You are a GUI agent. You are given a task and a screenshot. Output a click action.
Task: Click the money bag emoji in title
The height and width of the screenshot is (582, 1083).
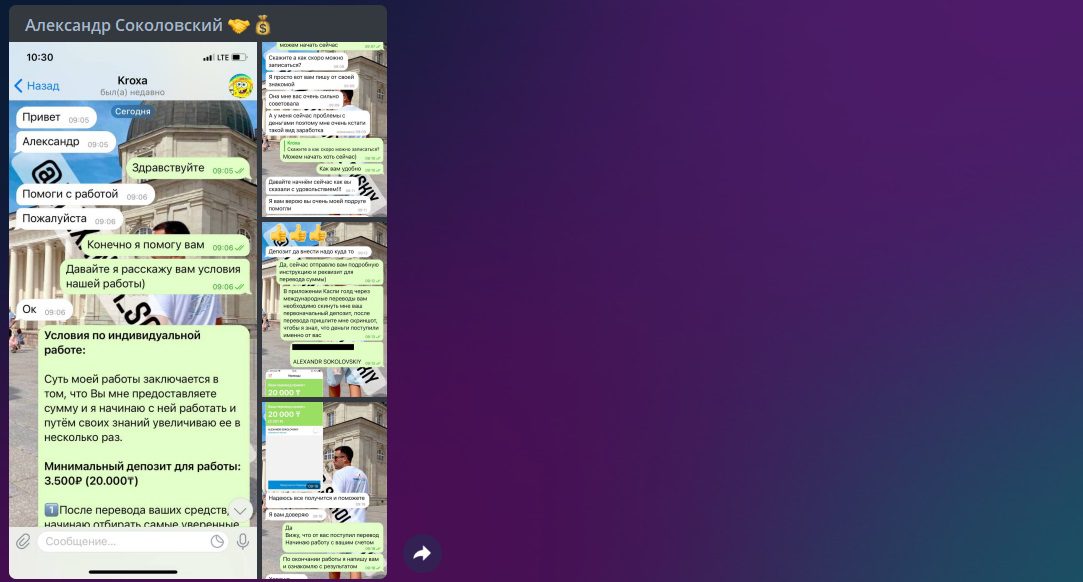coord(262,26)
